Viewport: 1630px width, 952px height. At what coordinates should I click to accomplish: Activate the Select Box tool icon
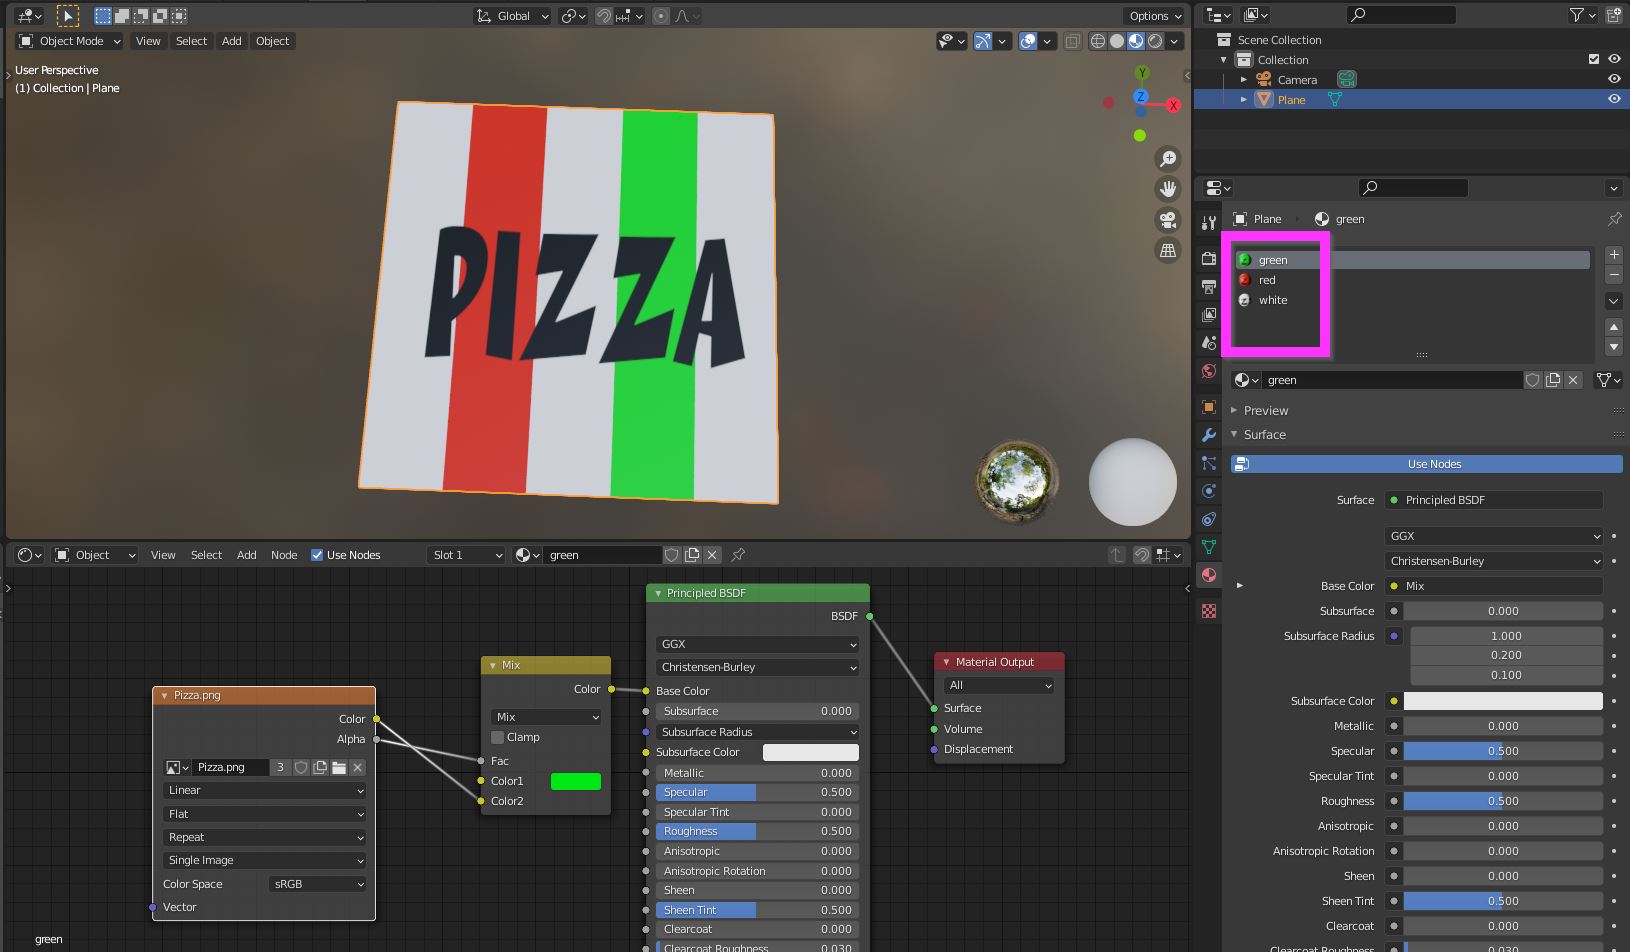[103, 16]
